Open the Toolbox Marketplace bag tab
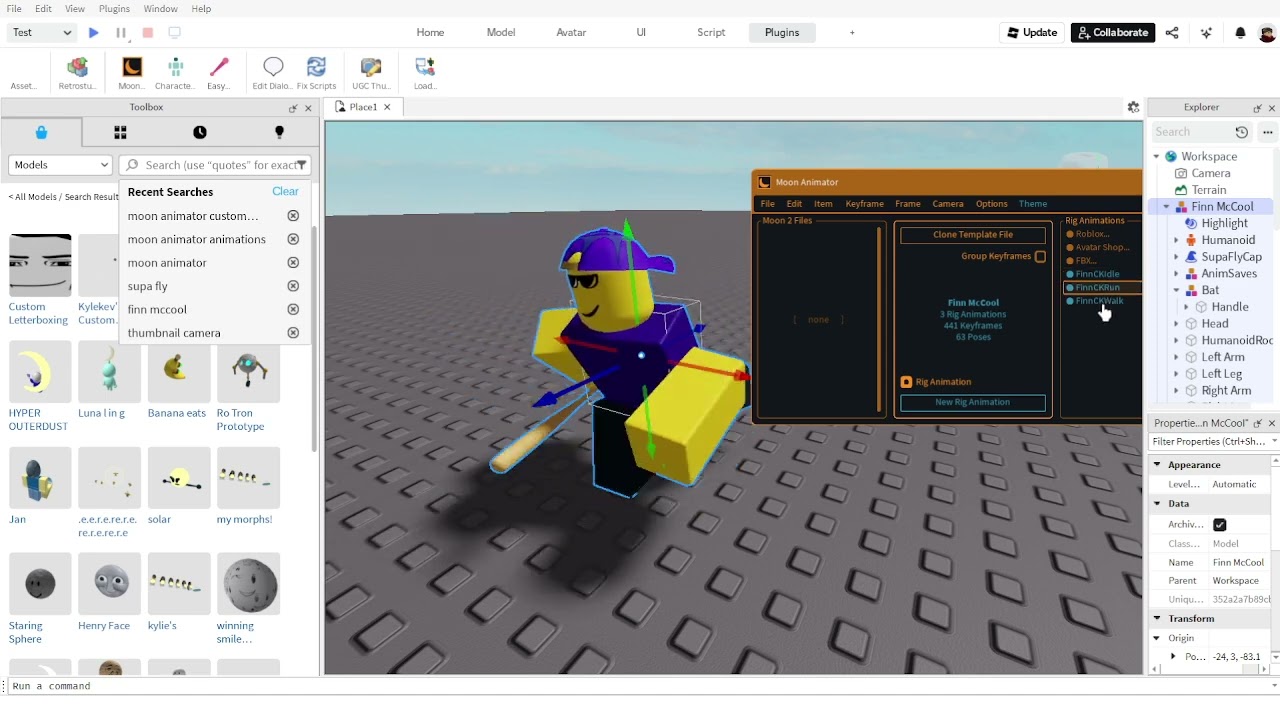Image resolution: width=1280 pixels, height=720 pixels. pos(41,132)
